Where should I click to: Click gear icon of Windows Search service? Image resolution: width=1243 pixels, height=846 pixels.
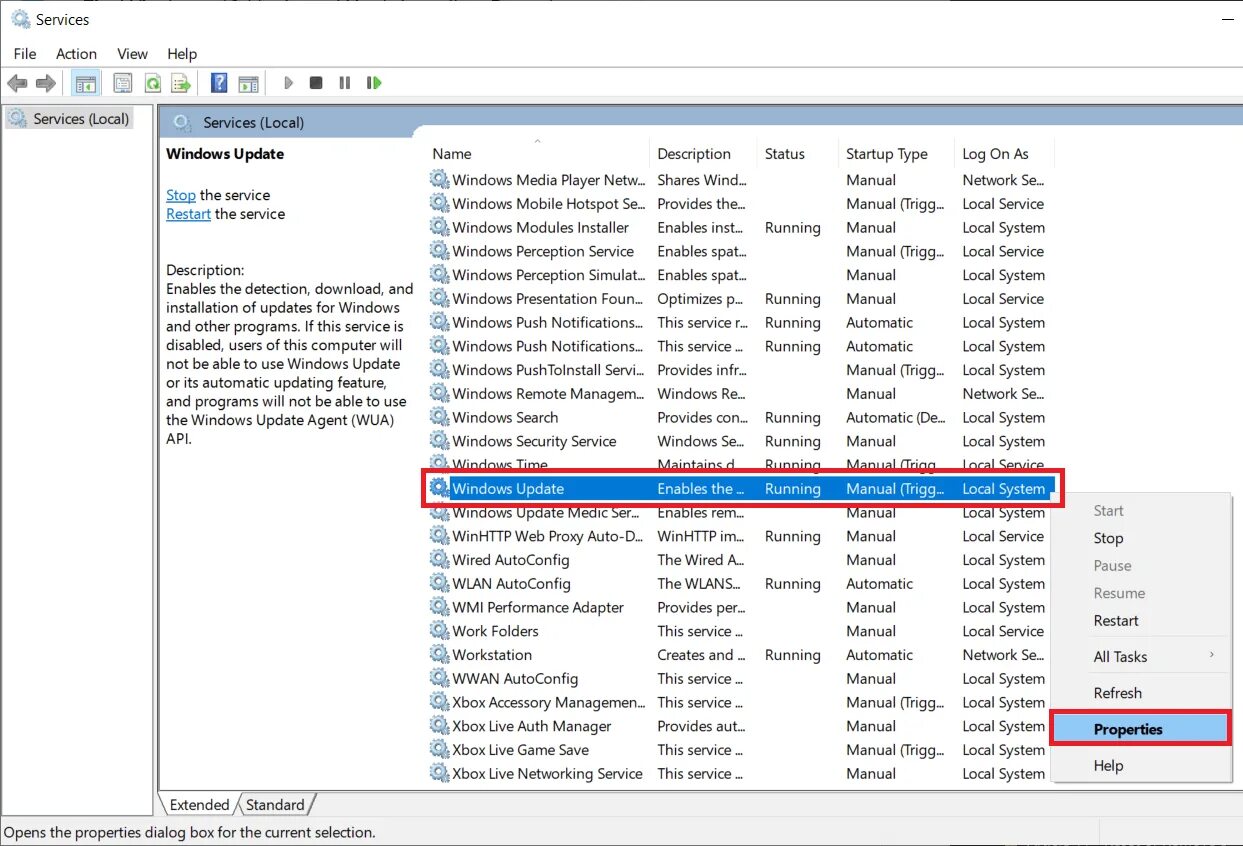pyautogui.click(x=440, y=417)
